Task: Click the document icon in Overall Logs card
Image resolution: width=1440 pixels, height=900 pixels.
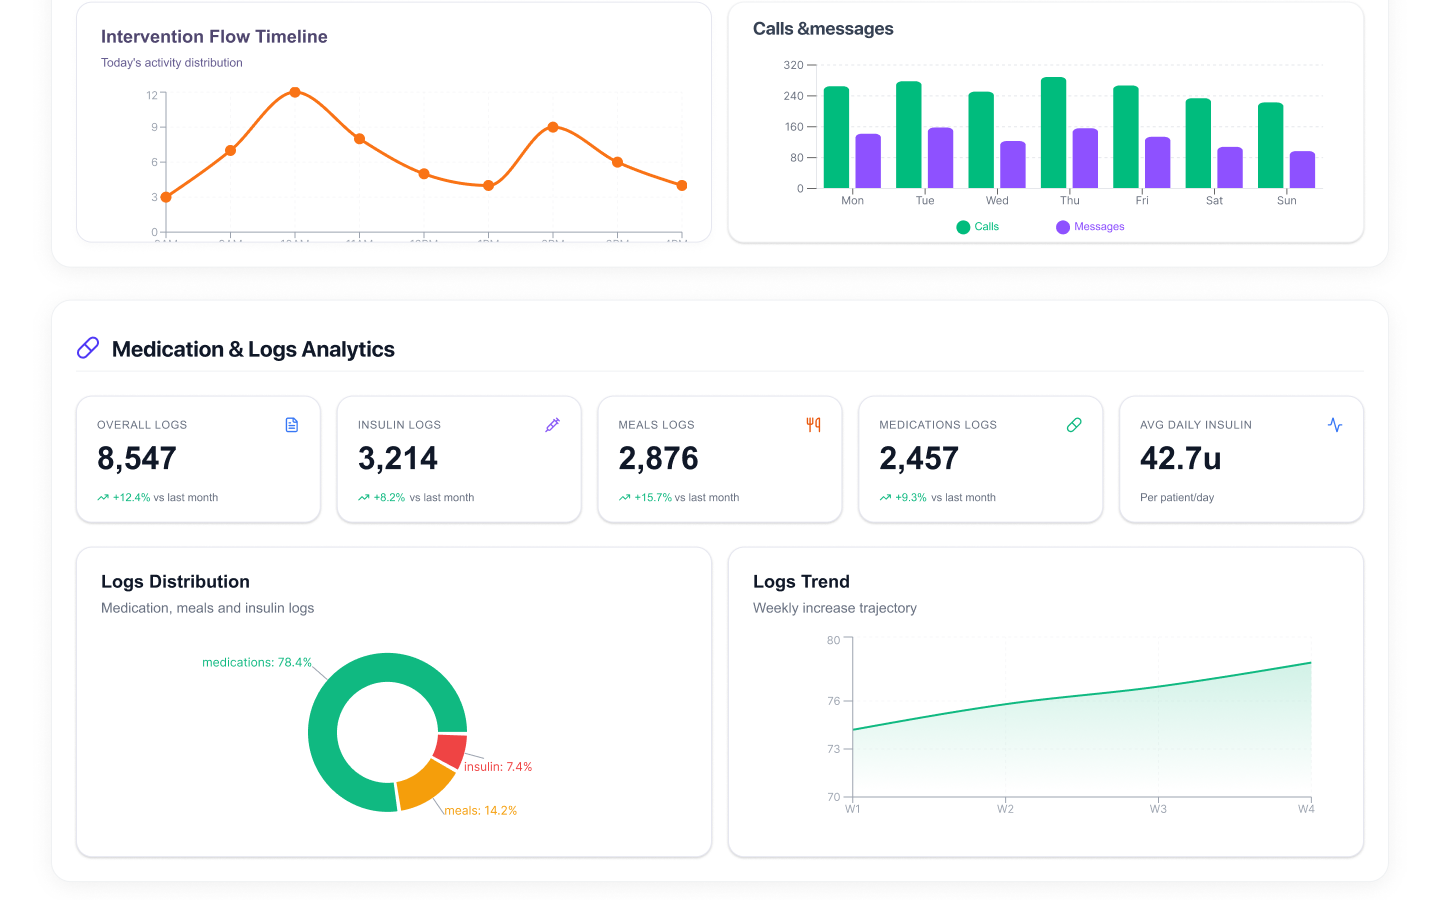Action: (292, 425)
